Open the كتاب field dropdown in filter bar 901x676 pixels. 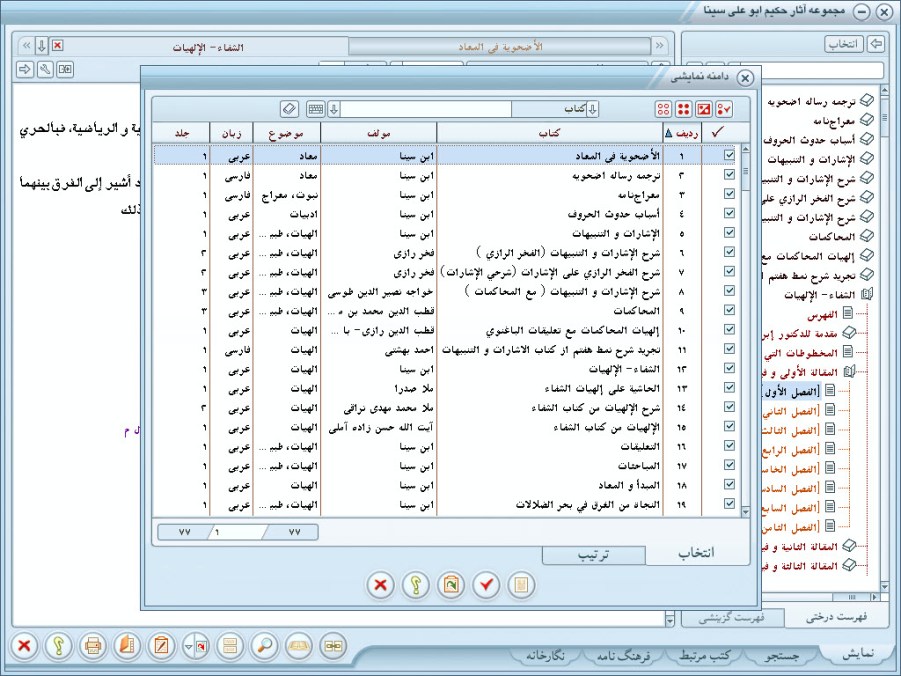(592, 109)
